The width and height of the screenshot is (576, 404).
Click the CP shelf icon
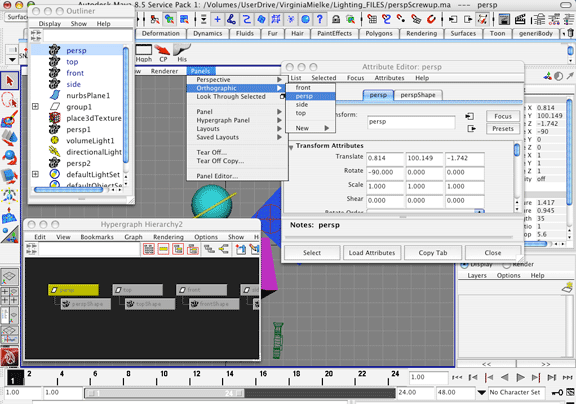click(x=163, y=53)
